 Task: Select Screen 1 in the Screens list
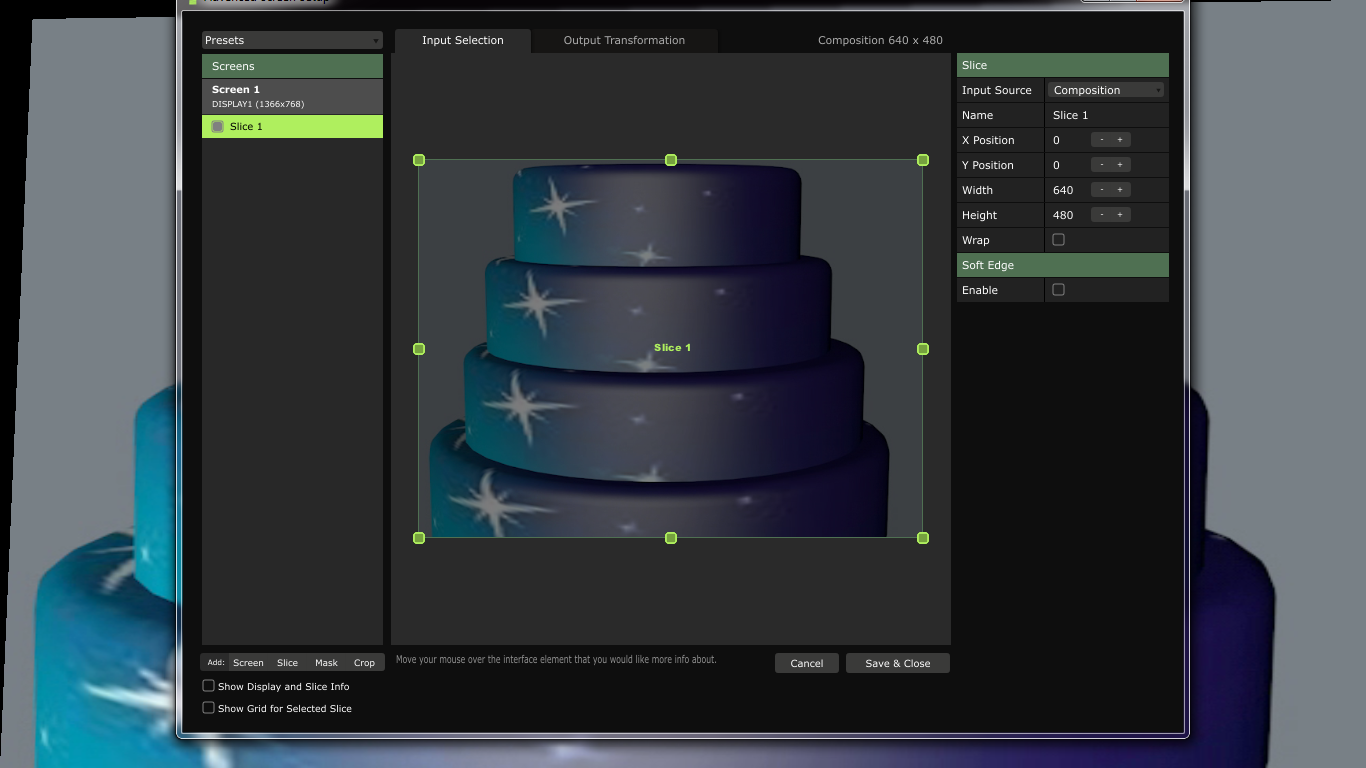coord(292,96)
